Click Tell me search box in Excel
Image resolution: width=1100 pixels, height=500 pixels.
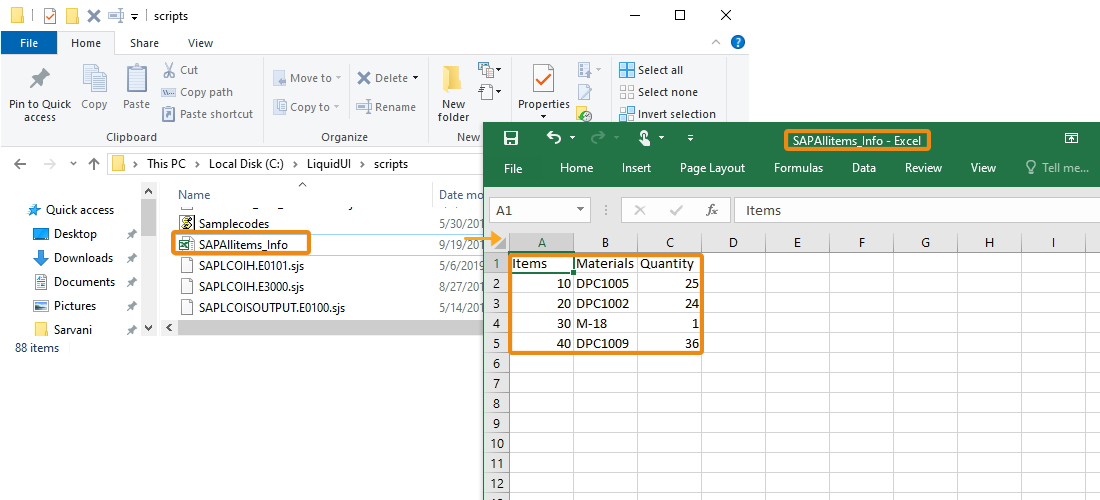1058,168
